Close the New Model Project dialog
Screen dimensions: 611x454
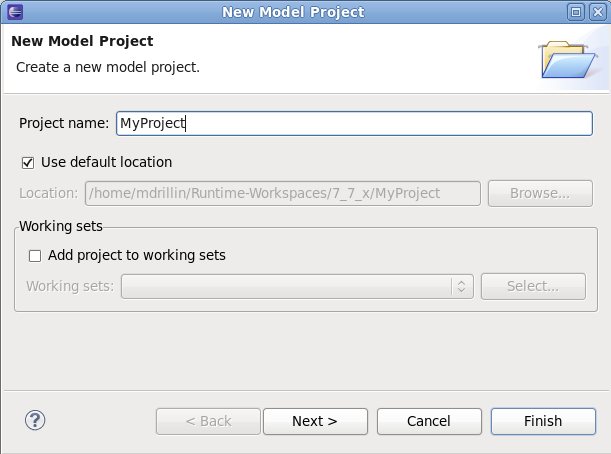click(x=598, y=12)
